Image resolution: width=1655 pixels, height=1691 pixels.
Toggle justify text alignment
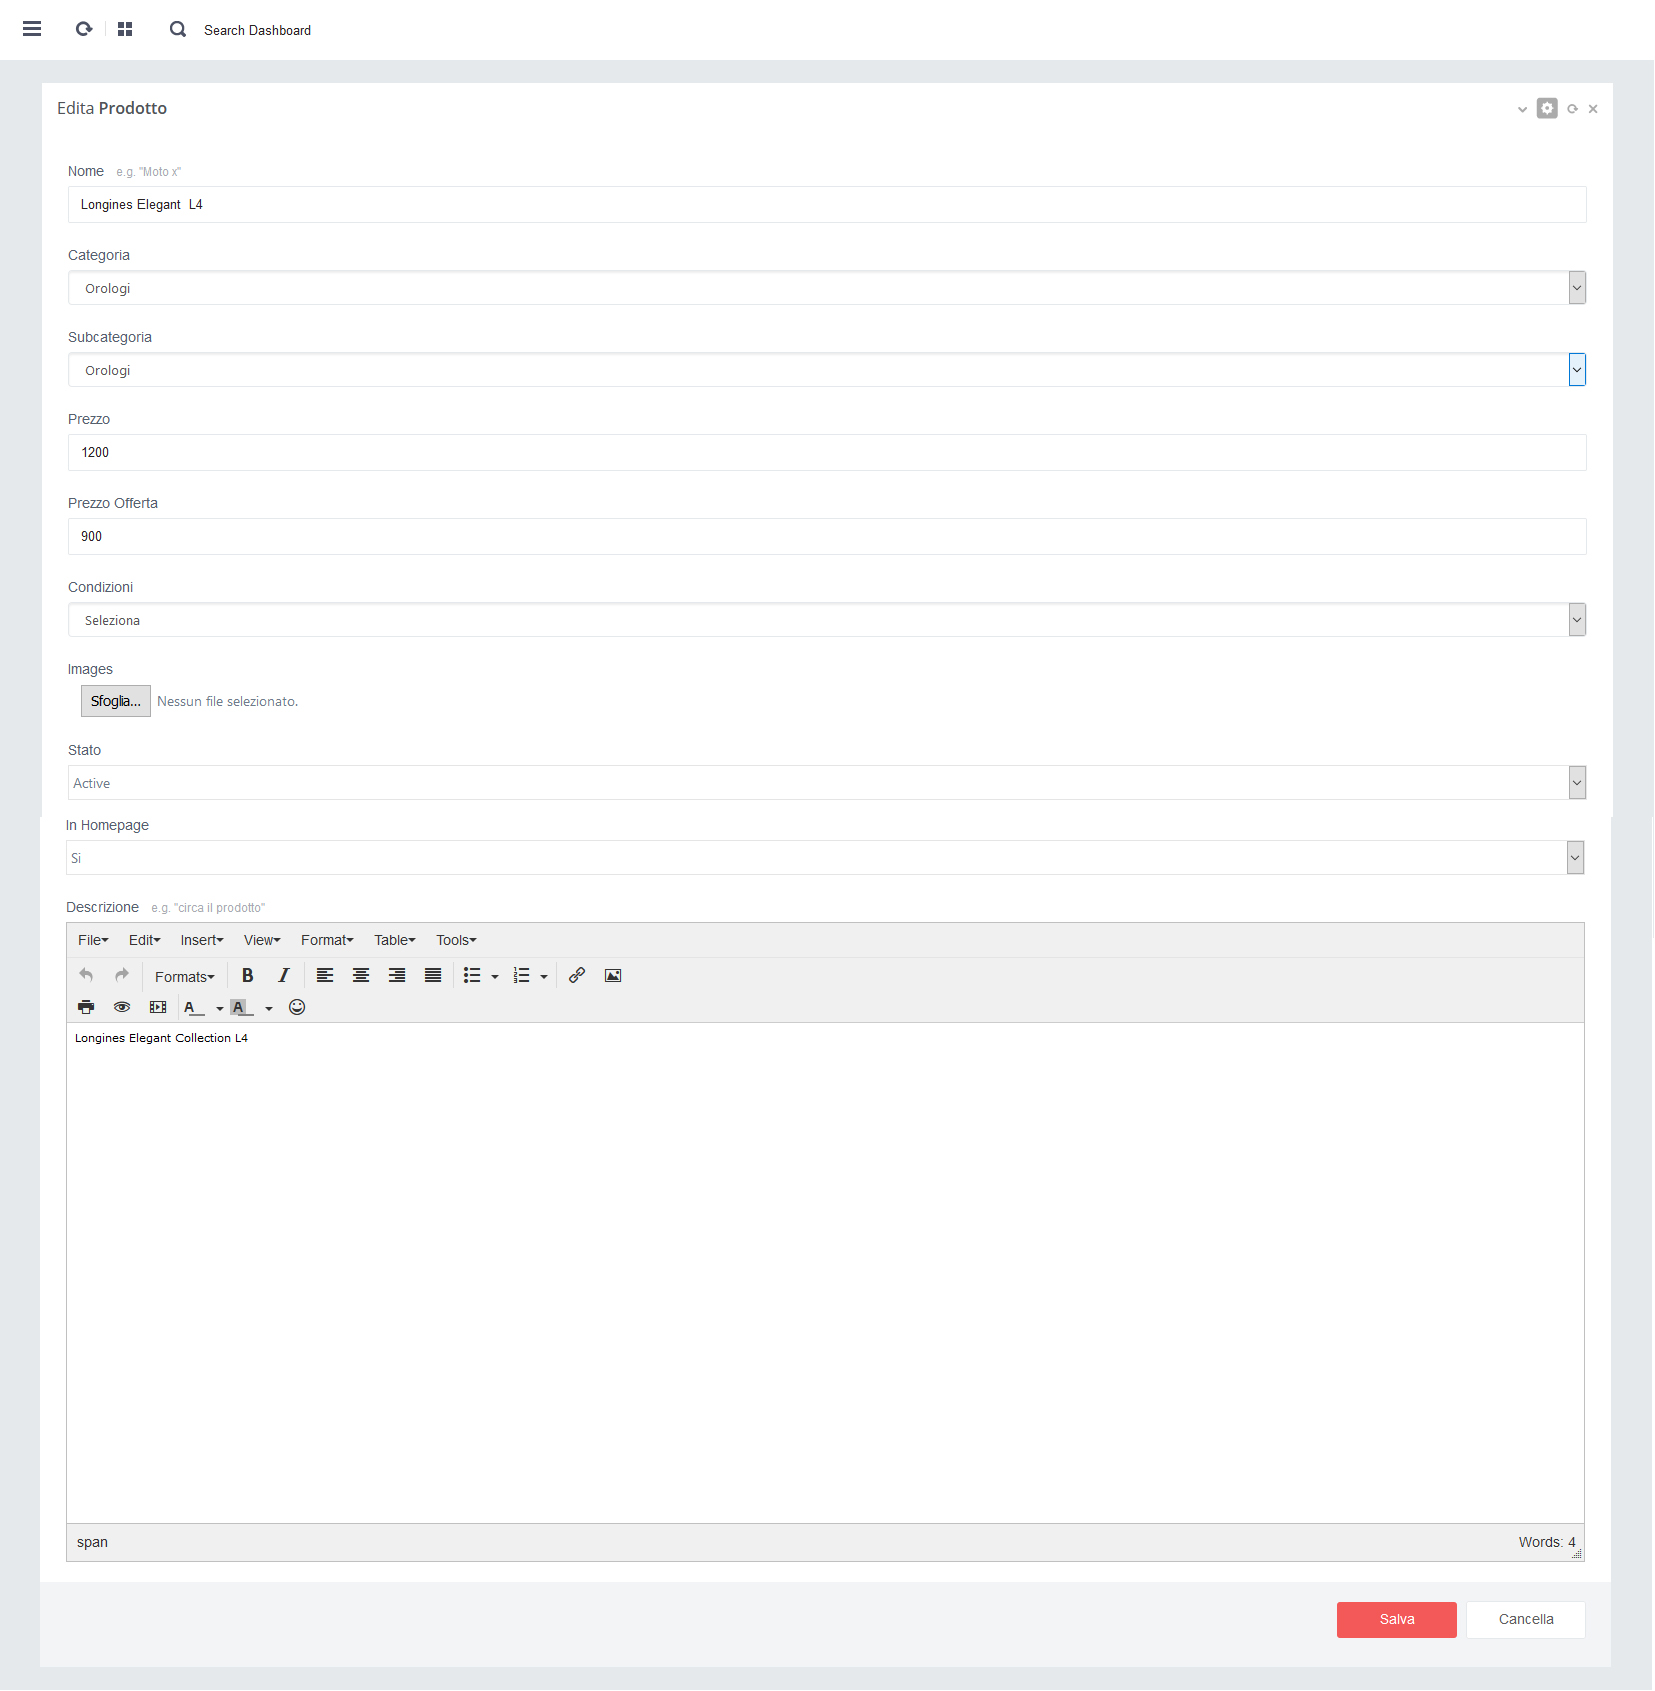coord(433,976)
